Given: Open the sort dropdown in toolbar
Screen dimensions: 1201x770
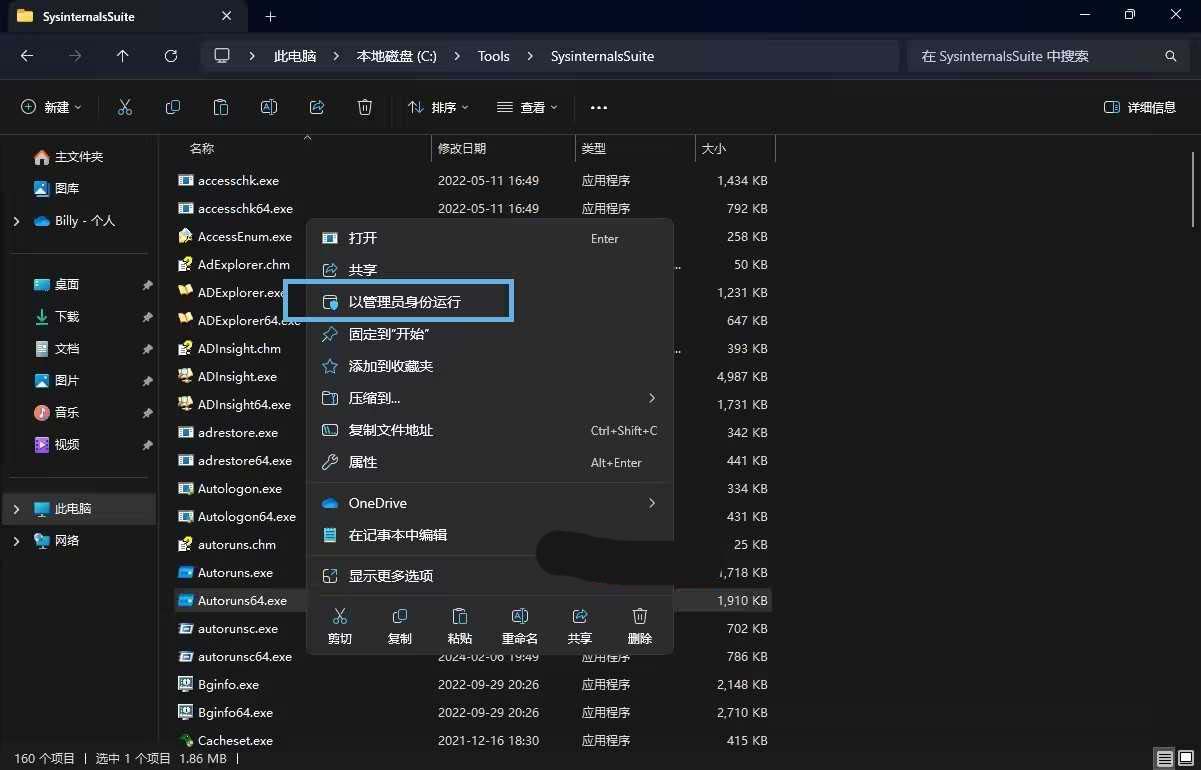Looking at the screenshot, I should pyautogui.click(x=437, y=107).
